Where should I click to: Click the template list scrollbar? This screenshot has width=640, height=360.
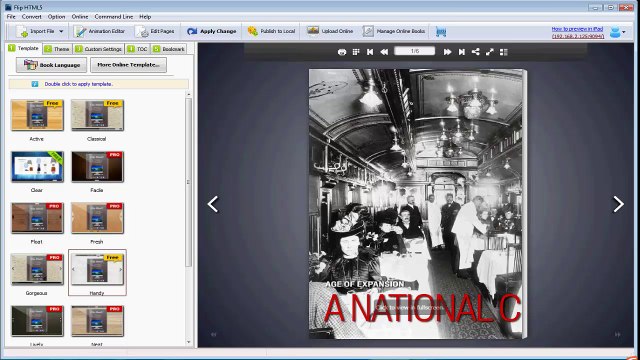(x=189, y=182)
